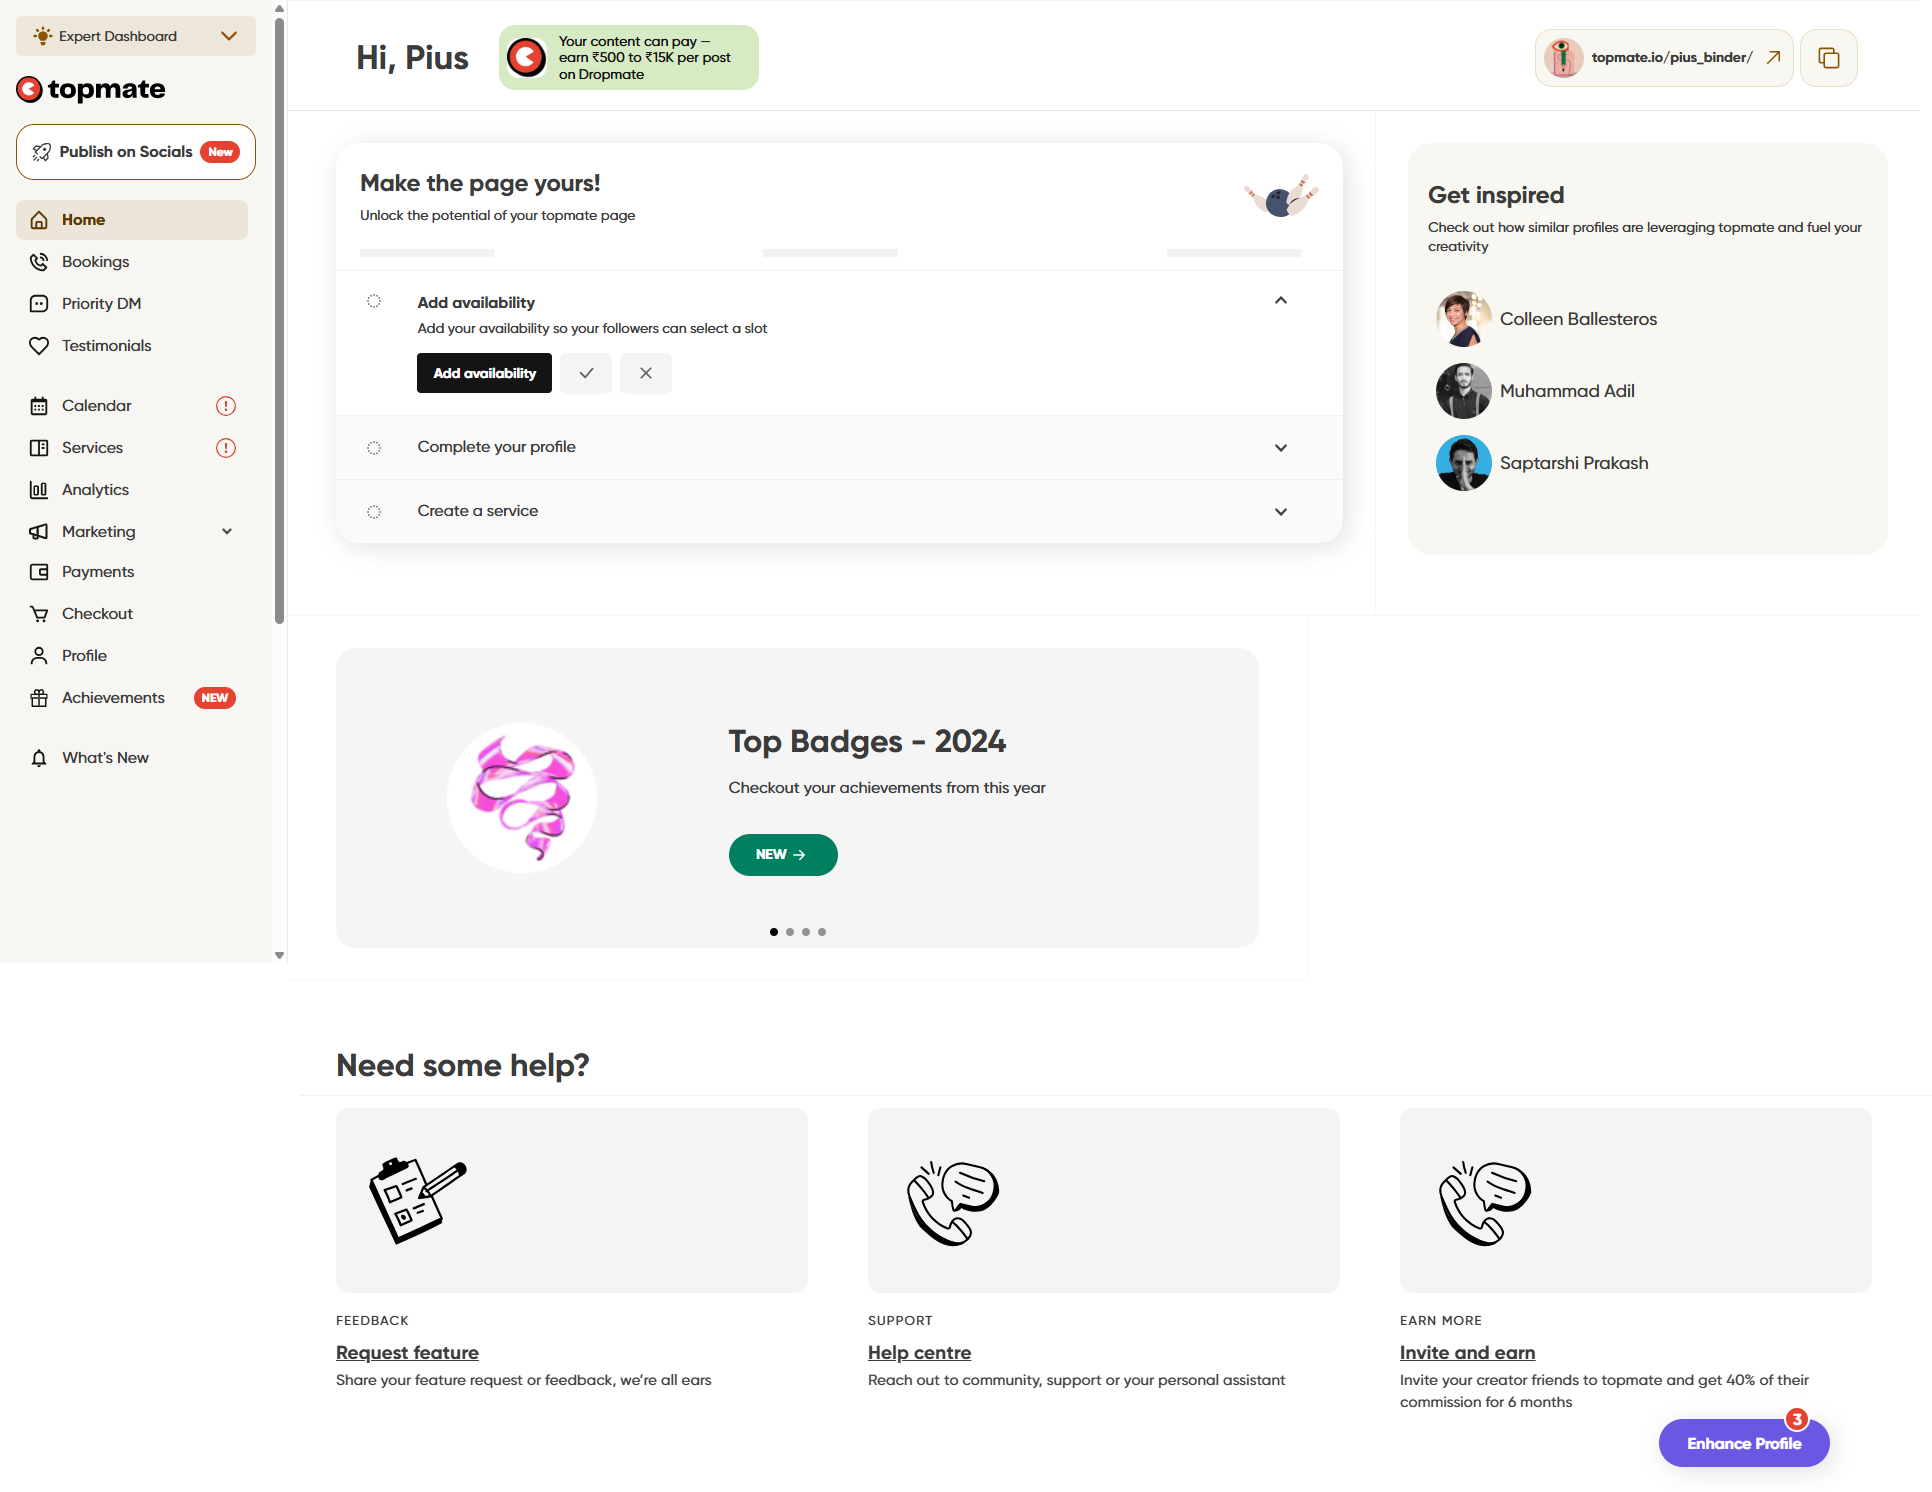Toggle the Create a service circle

374,512
